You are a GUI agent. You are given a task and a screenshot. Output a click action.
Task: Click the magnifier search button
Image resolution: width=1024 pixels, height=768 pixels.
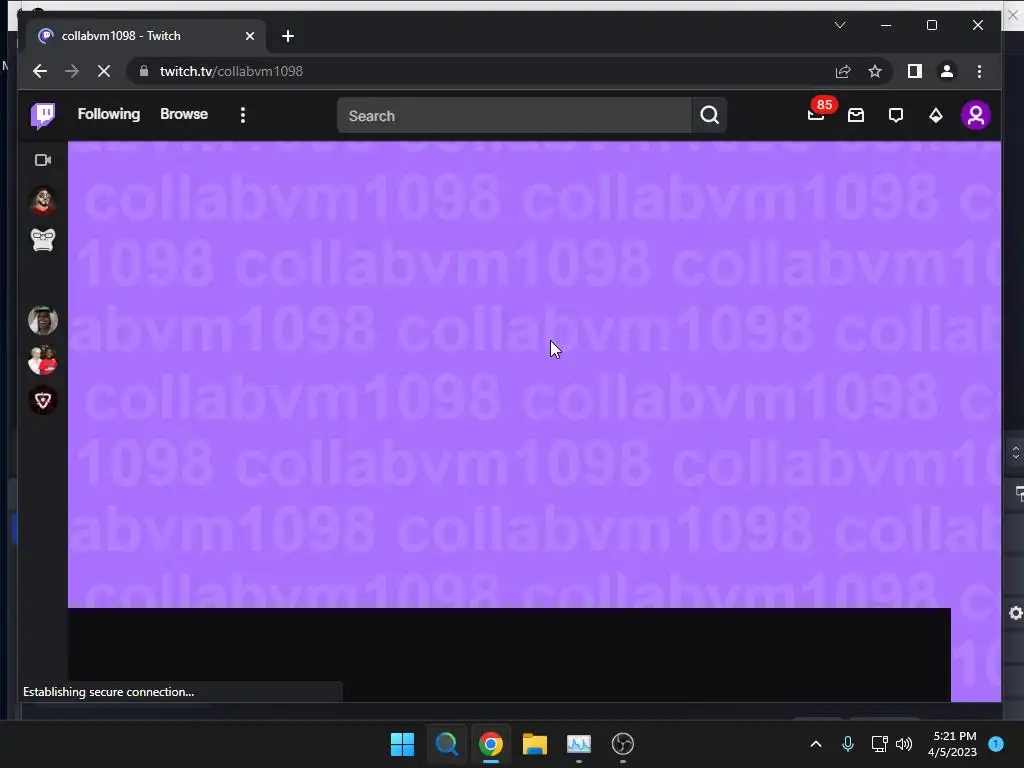pyautogui.click(x=709, y=116)
